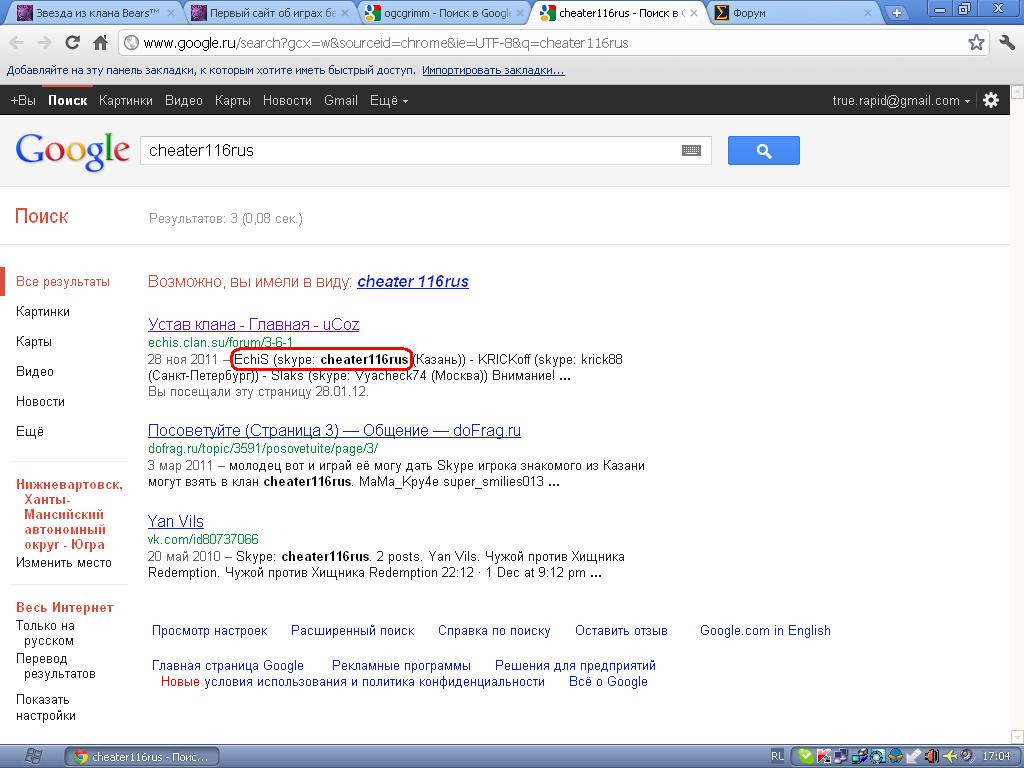Click 'Расширенный поиск' footer link
Image resolution: width=1024 pixels, height=768 pixels.
(353, 630)
